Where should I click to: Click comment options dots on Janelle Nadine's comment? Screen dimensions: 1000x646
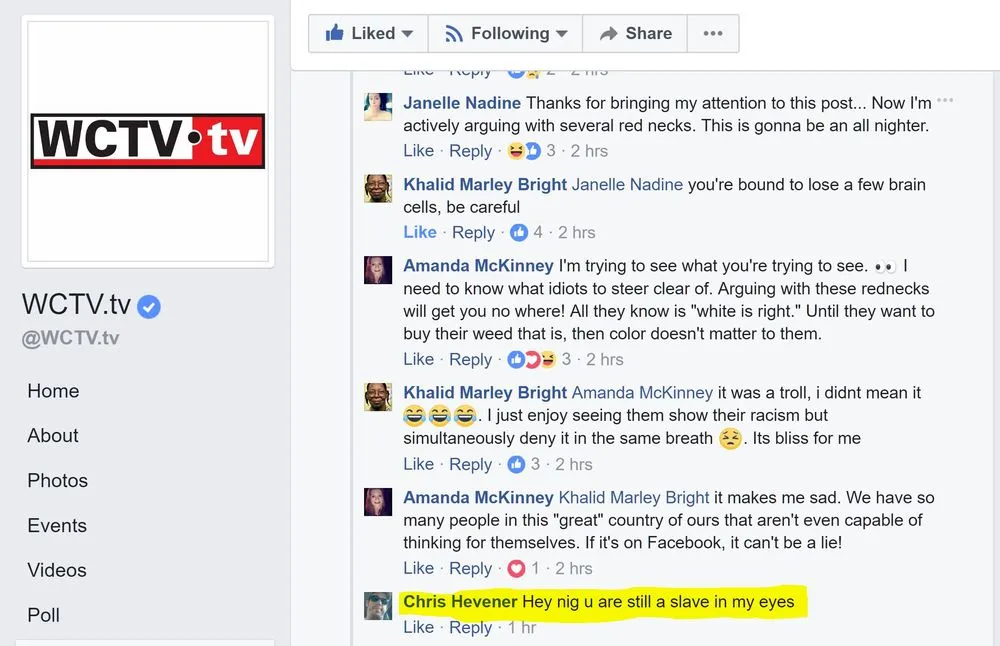coord(945,100)
